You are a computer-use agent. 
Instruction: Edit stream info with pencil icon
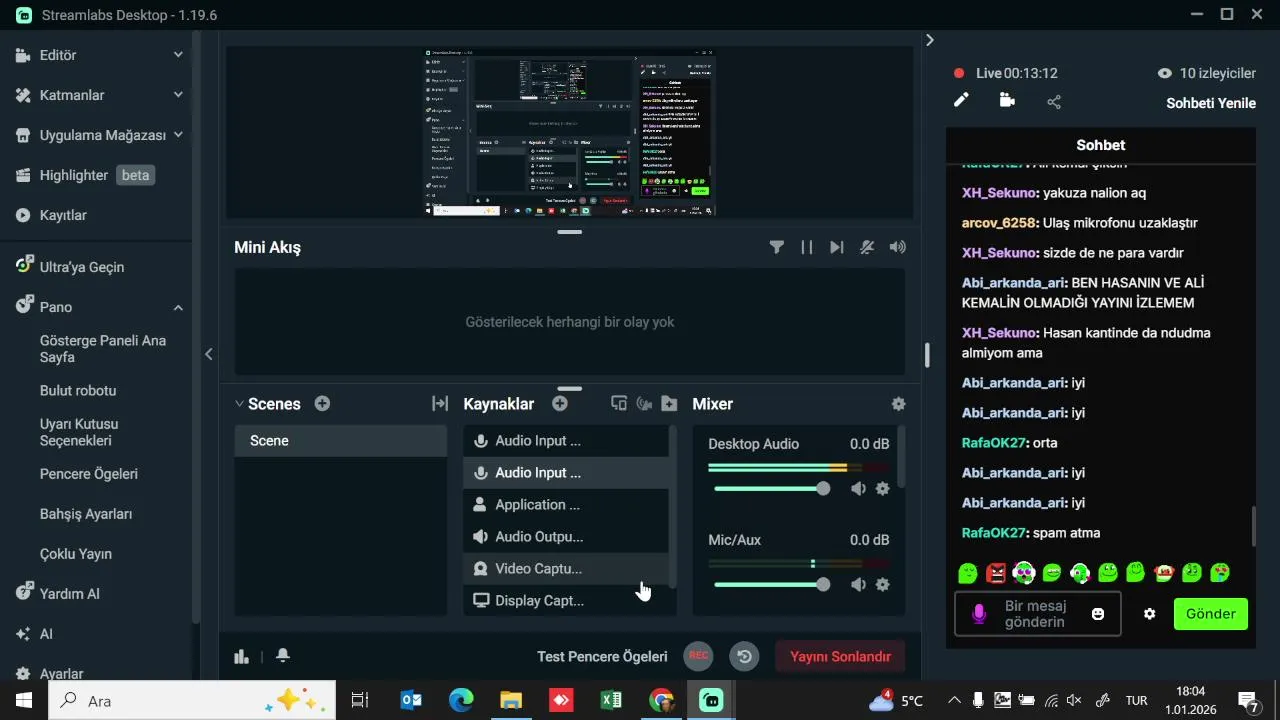point(961,100)
